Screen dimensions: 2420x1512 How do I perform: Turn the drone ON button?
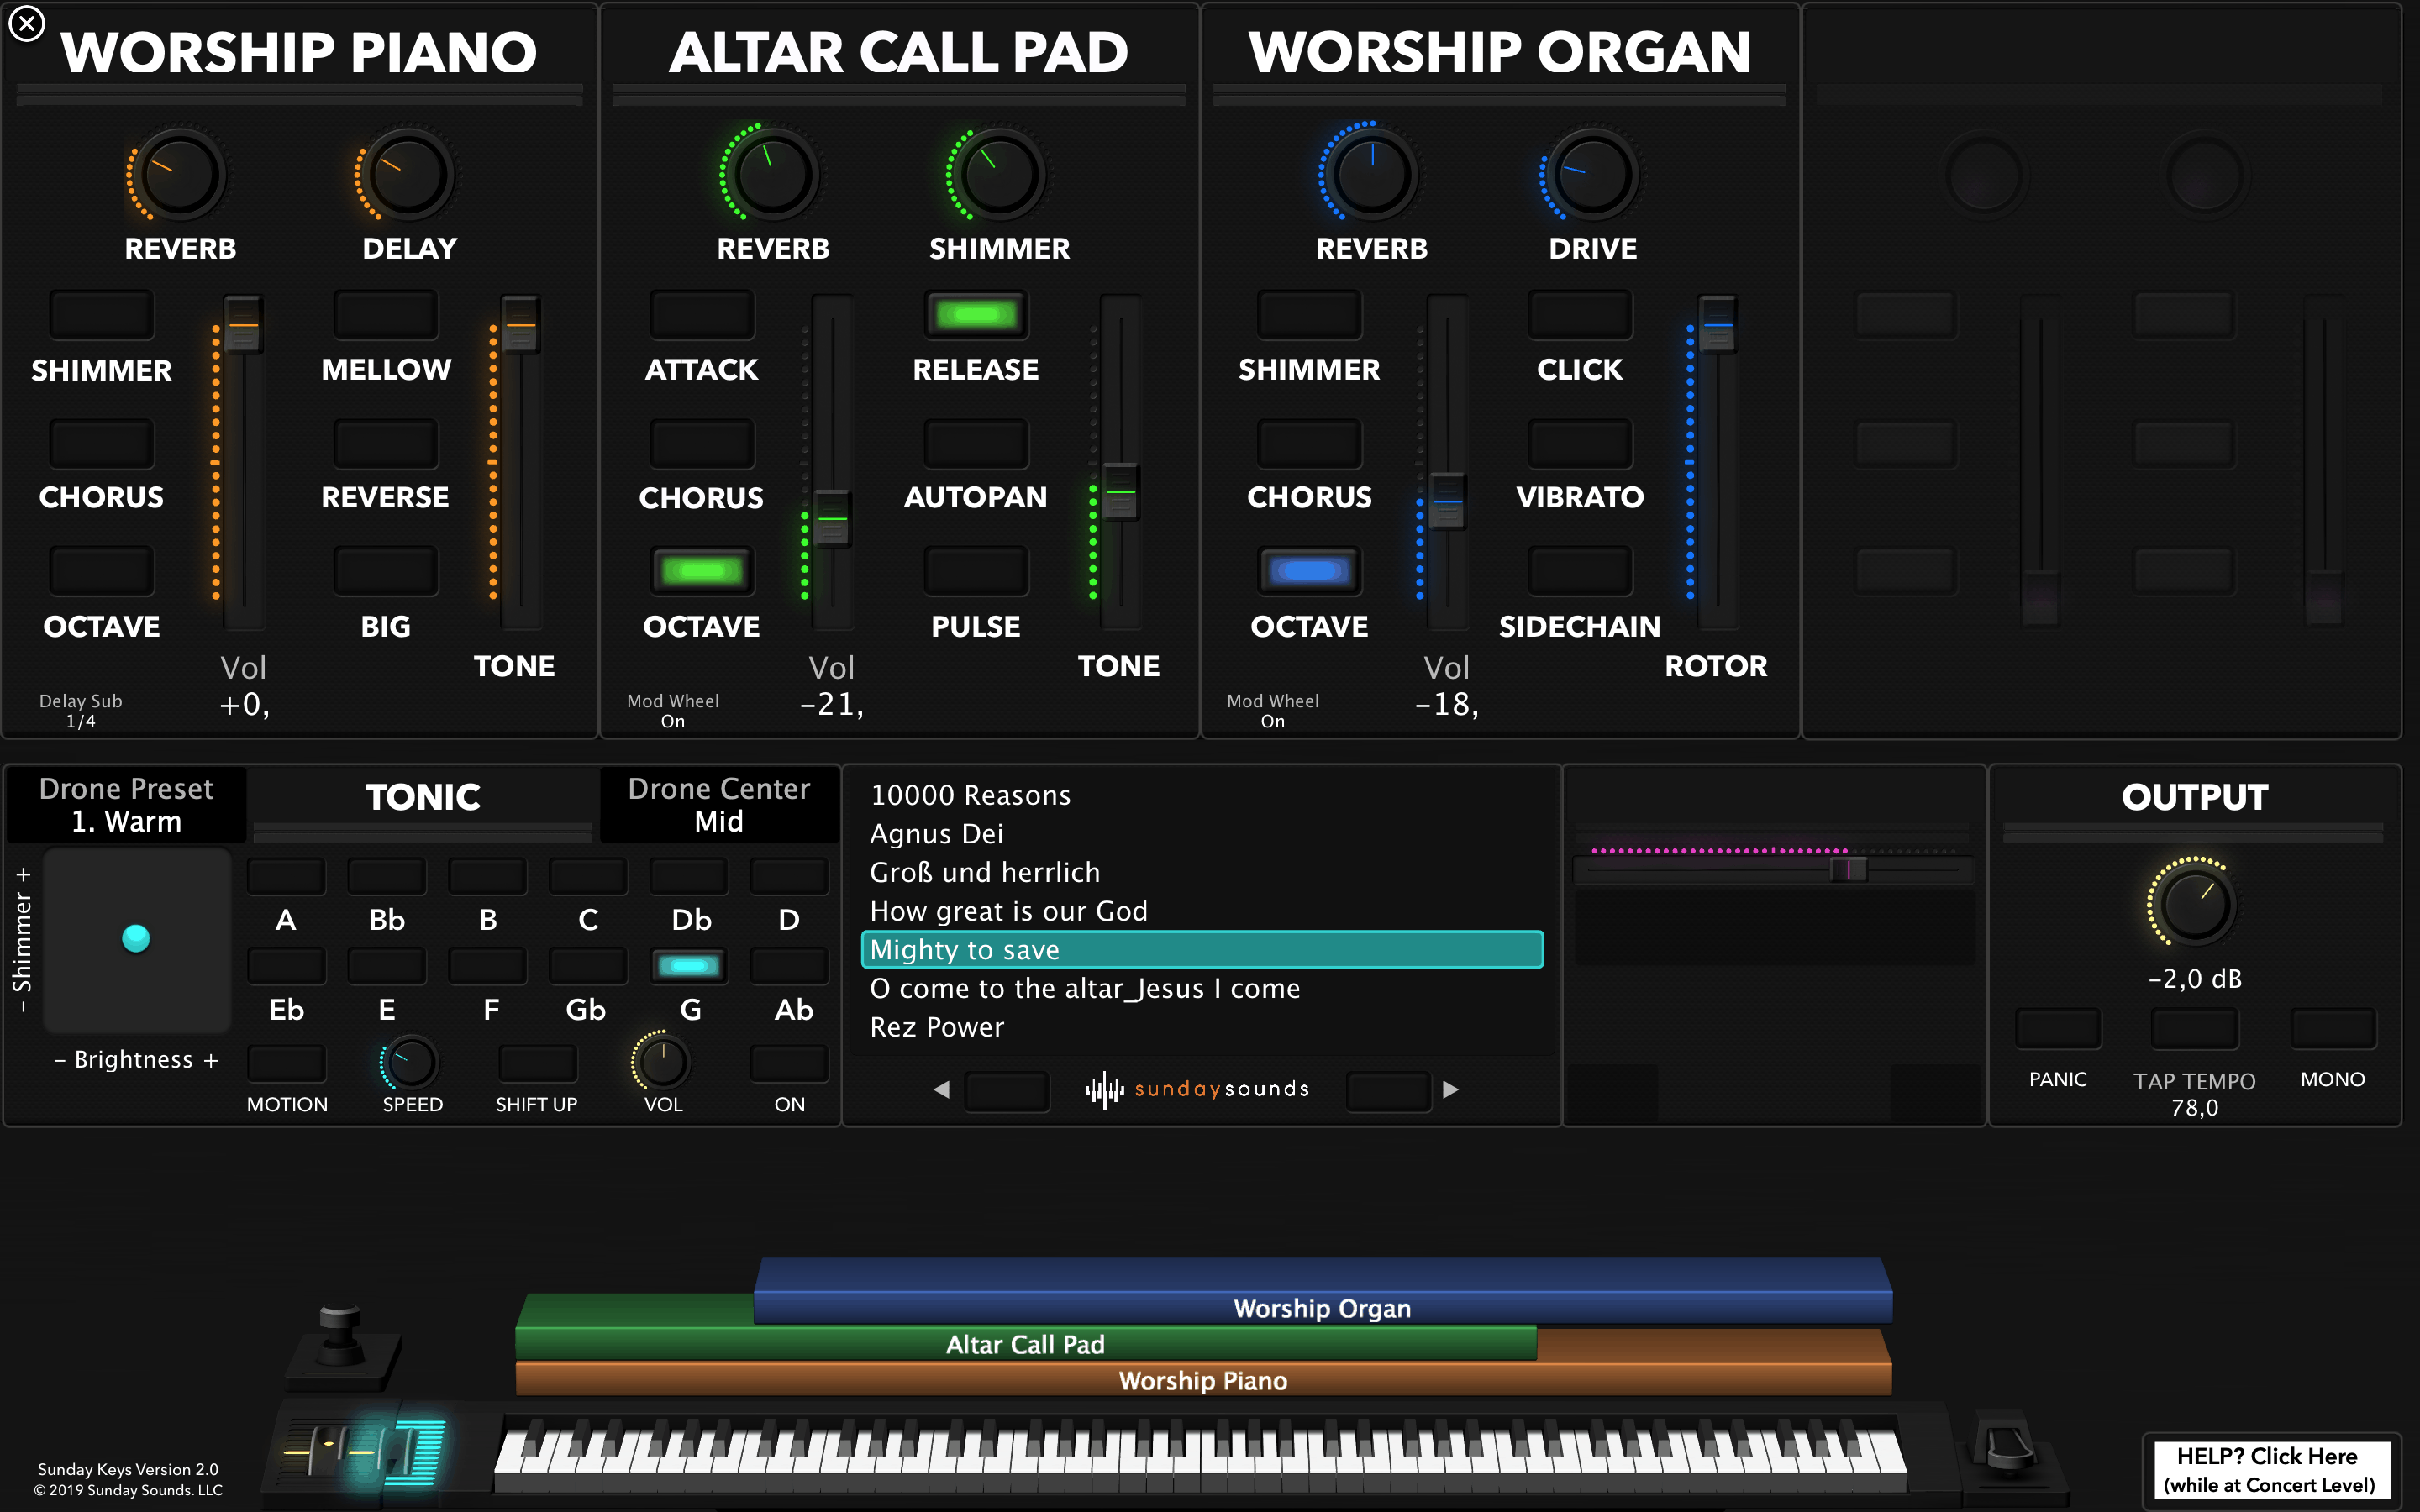coord(789,1063)
